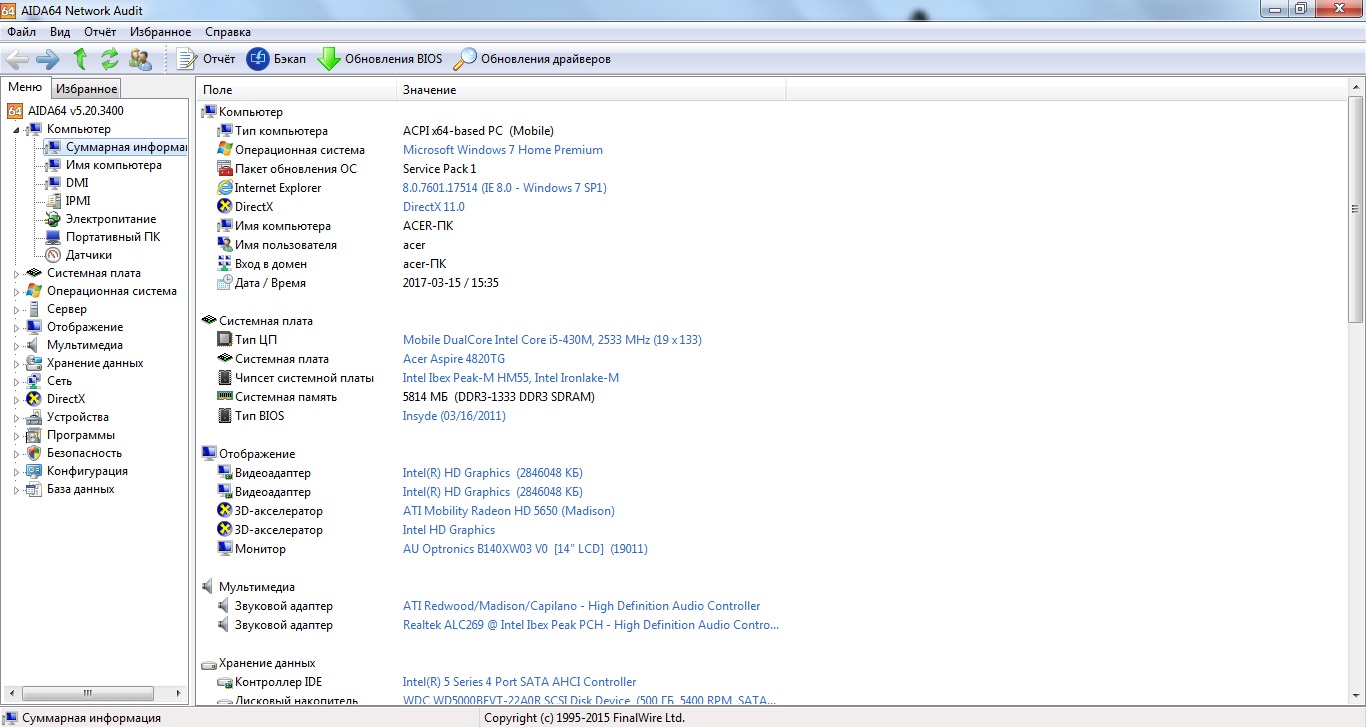Expand the Операционная система tree node
This screenshot has height=728, width=1366.
(x=16, y=292)
